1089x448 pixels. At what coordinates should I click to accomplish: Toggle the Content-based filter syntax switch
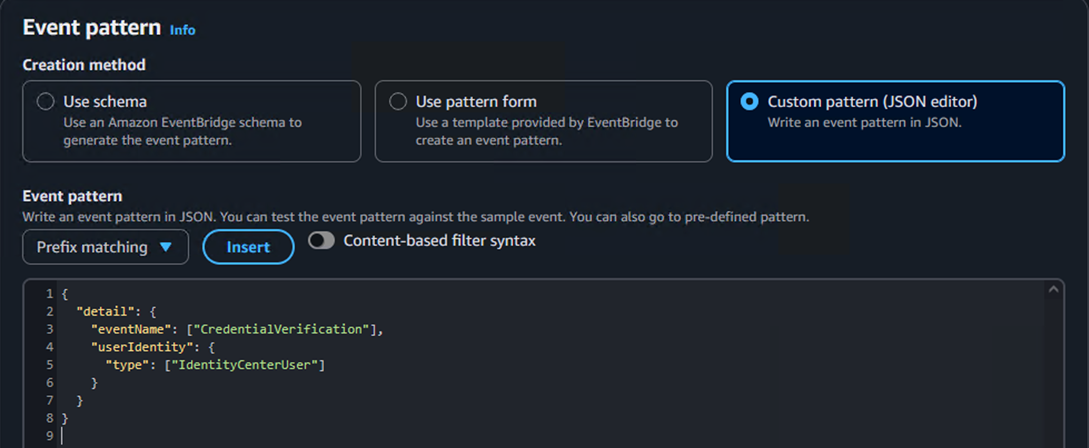click(321, 241)
